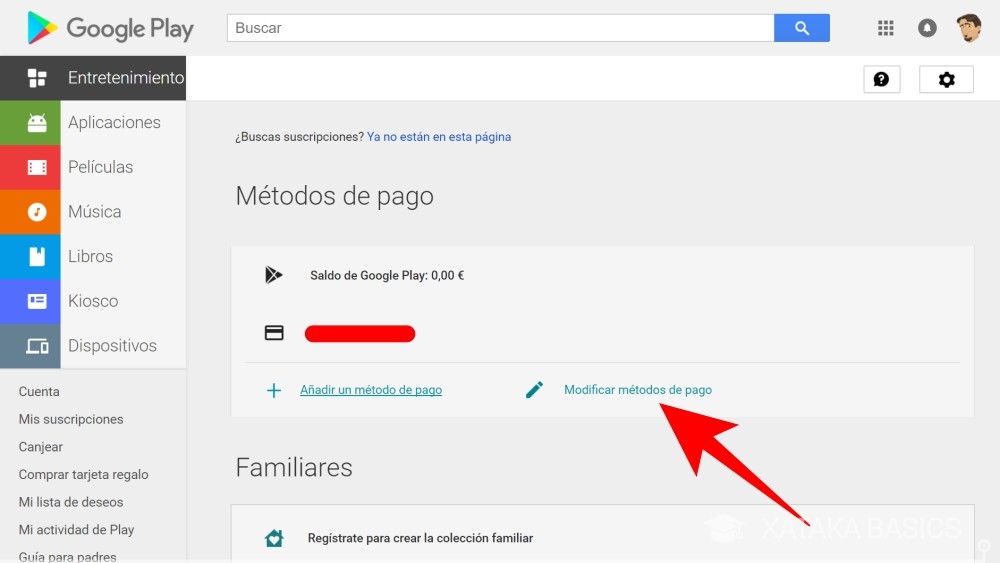Click the blue search magnifier button
This screenshot has height=563, width=1000.
801,28
